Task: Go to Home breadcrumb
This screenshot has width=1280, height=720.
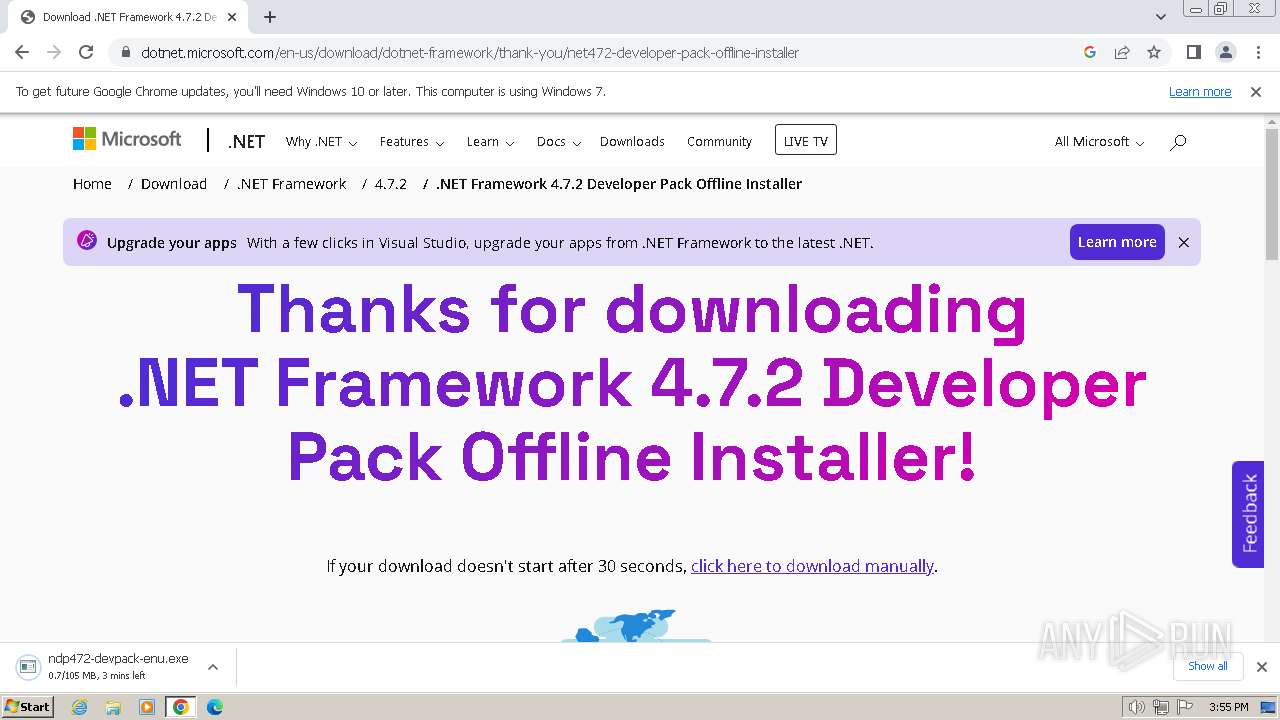Action: pyautogui.click(x=92, y=184)
